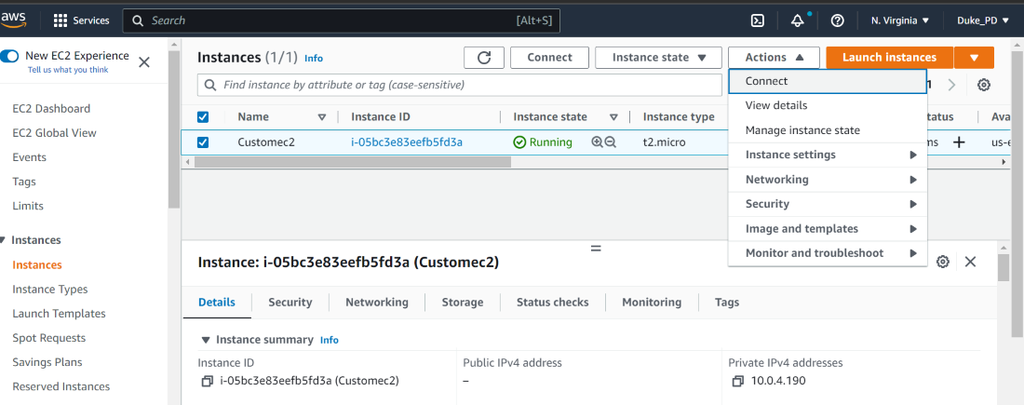This screenshot has width=1024, height=405.
Task: Expand Monitor and troubleshoot submenu
Action: [827, 253]
